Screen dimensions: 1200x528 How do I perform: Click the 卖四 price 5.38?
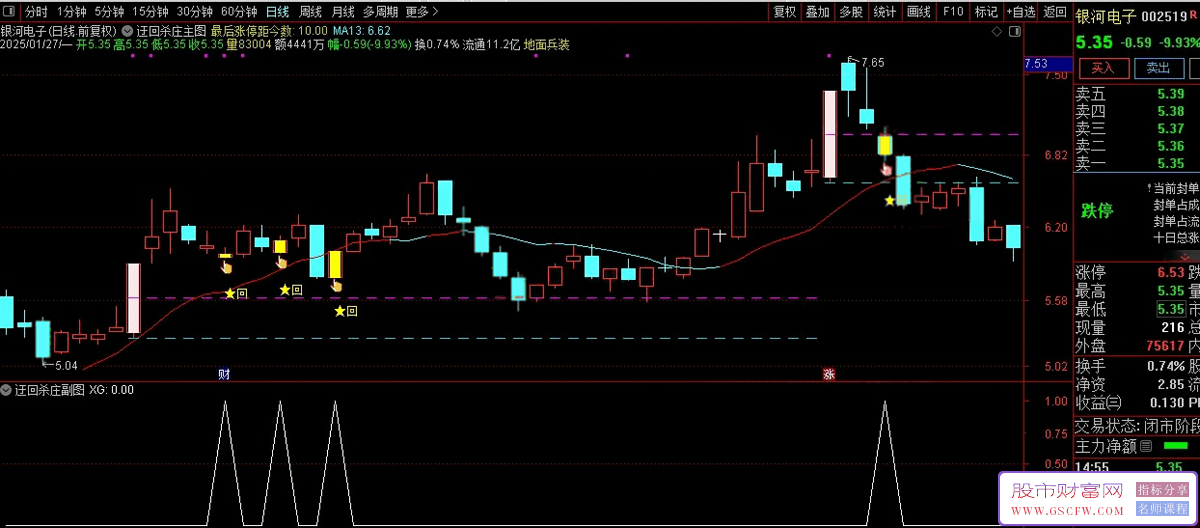point(1170,111)
